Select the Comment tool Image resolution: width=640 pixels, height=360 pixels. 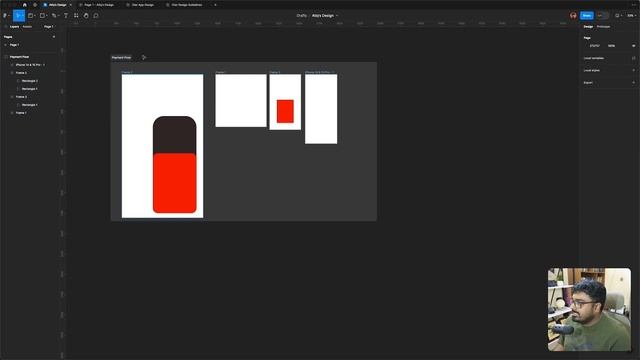click(x=96, y=16)
